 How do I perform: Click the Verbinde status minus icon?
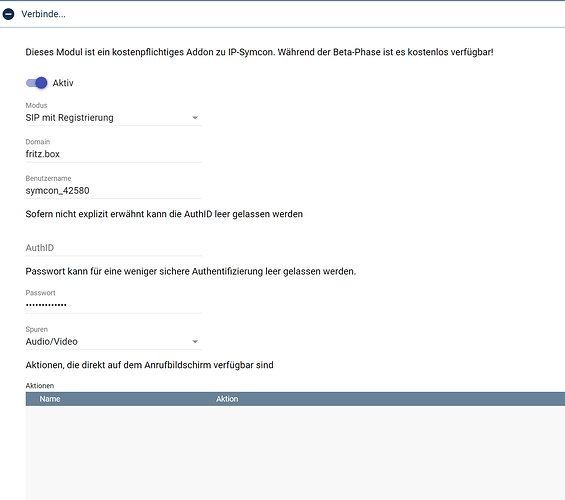pyautogui.click(x=8, y=14)
